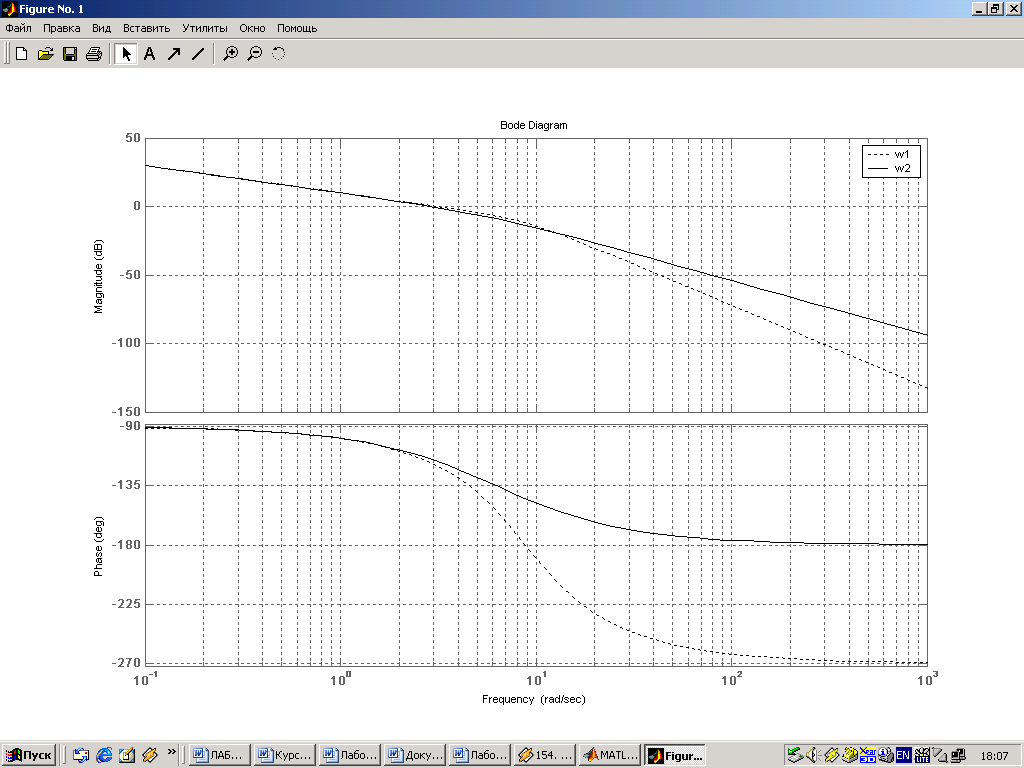Select the Insert Text 'A' tool
Image resolution: width=1024 pixels, height=768 pixels.
[x=150, y=54]
